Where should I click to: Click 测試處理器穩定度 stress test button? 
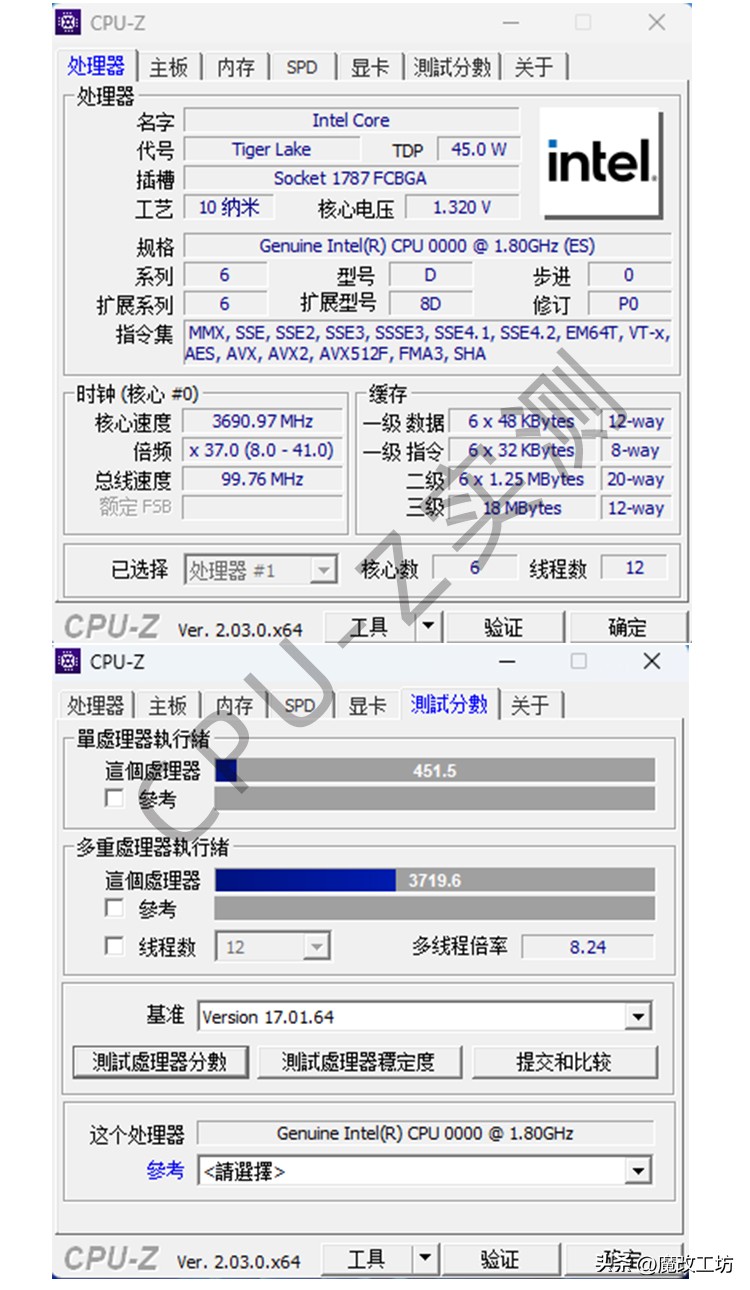pos(359,1062)
